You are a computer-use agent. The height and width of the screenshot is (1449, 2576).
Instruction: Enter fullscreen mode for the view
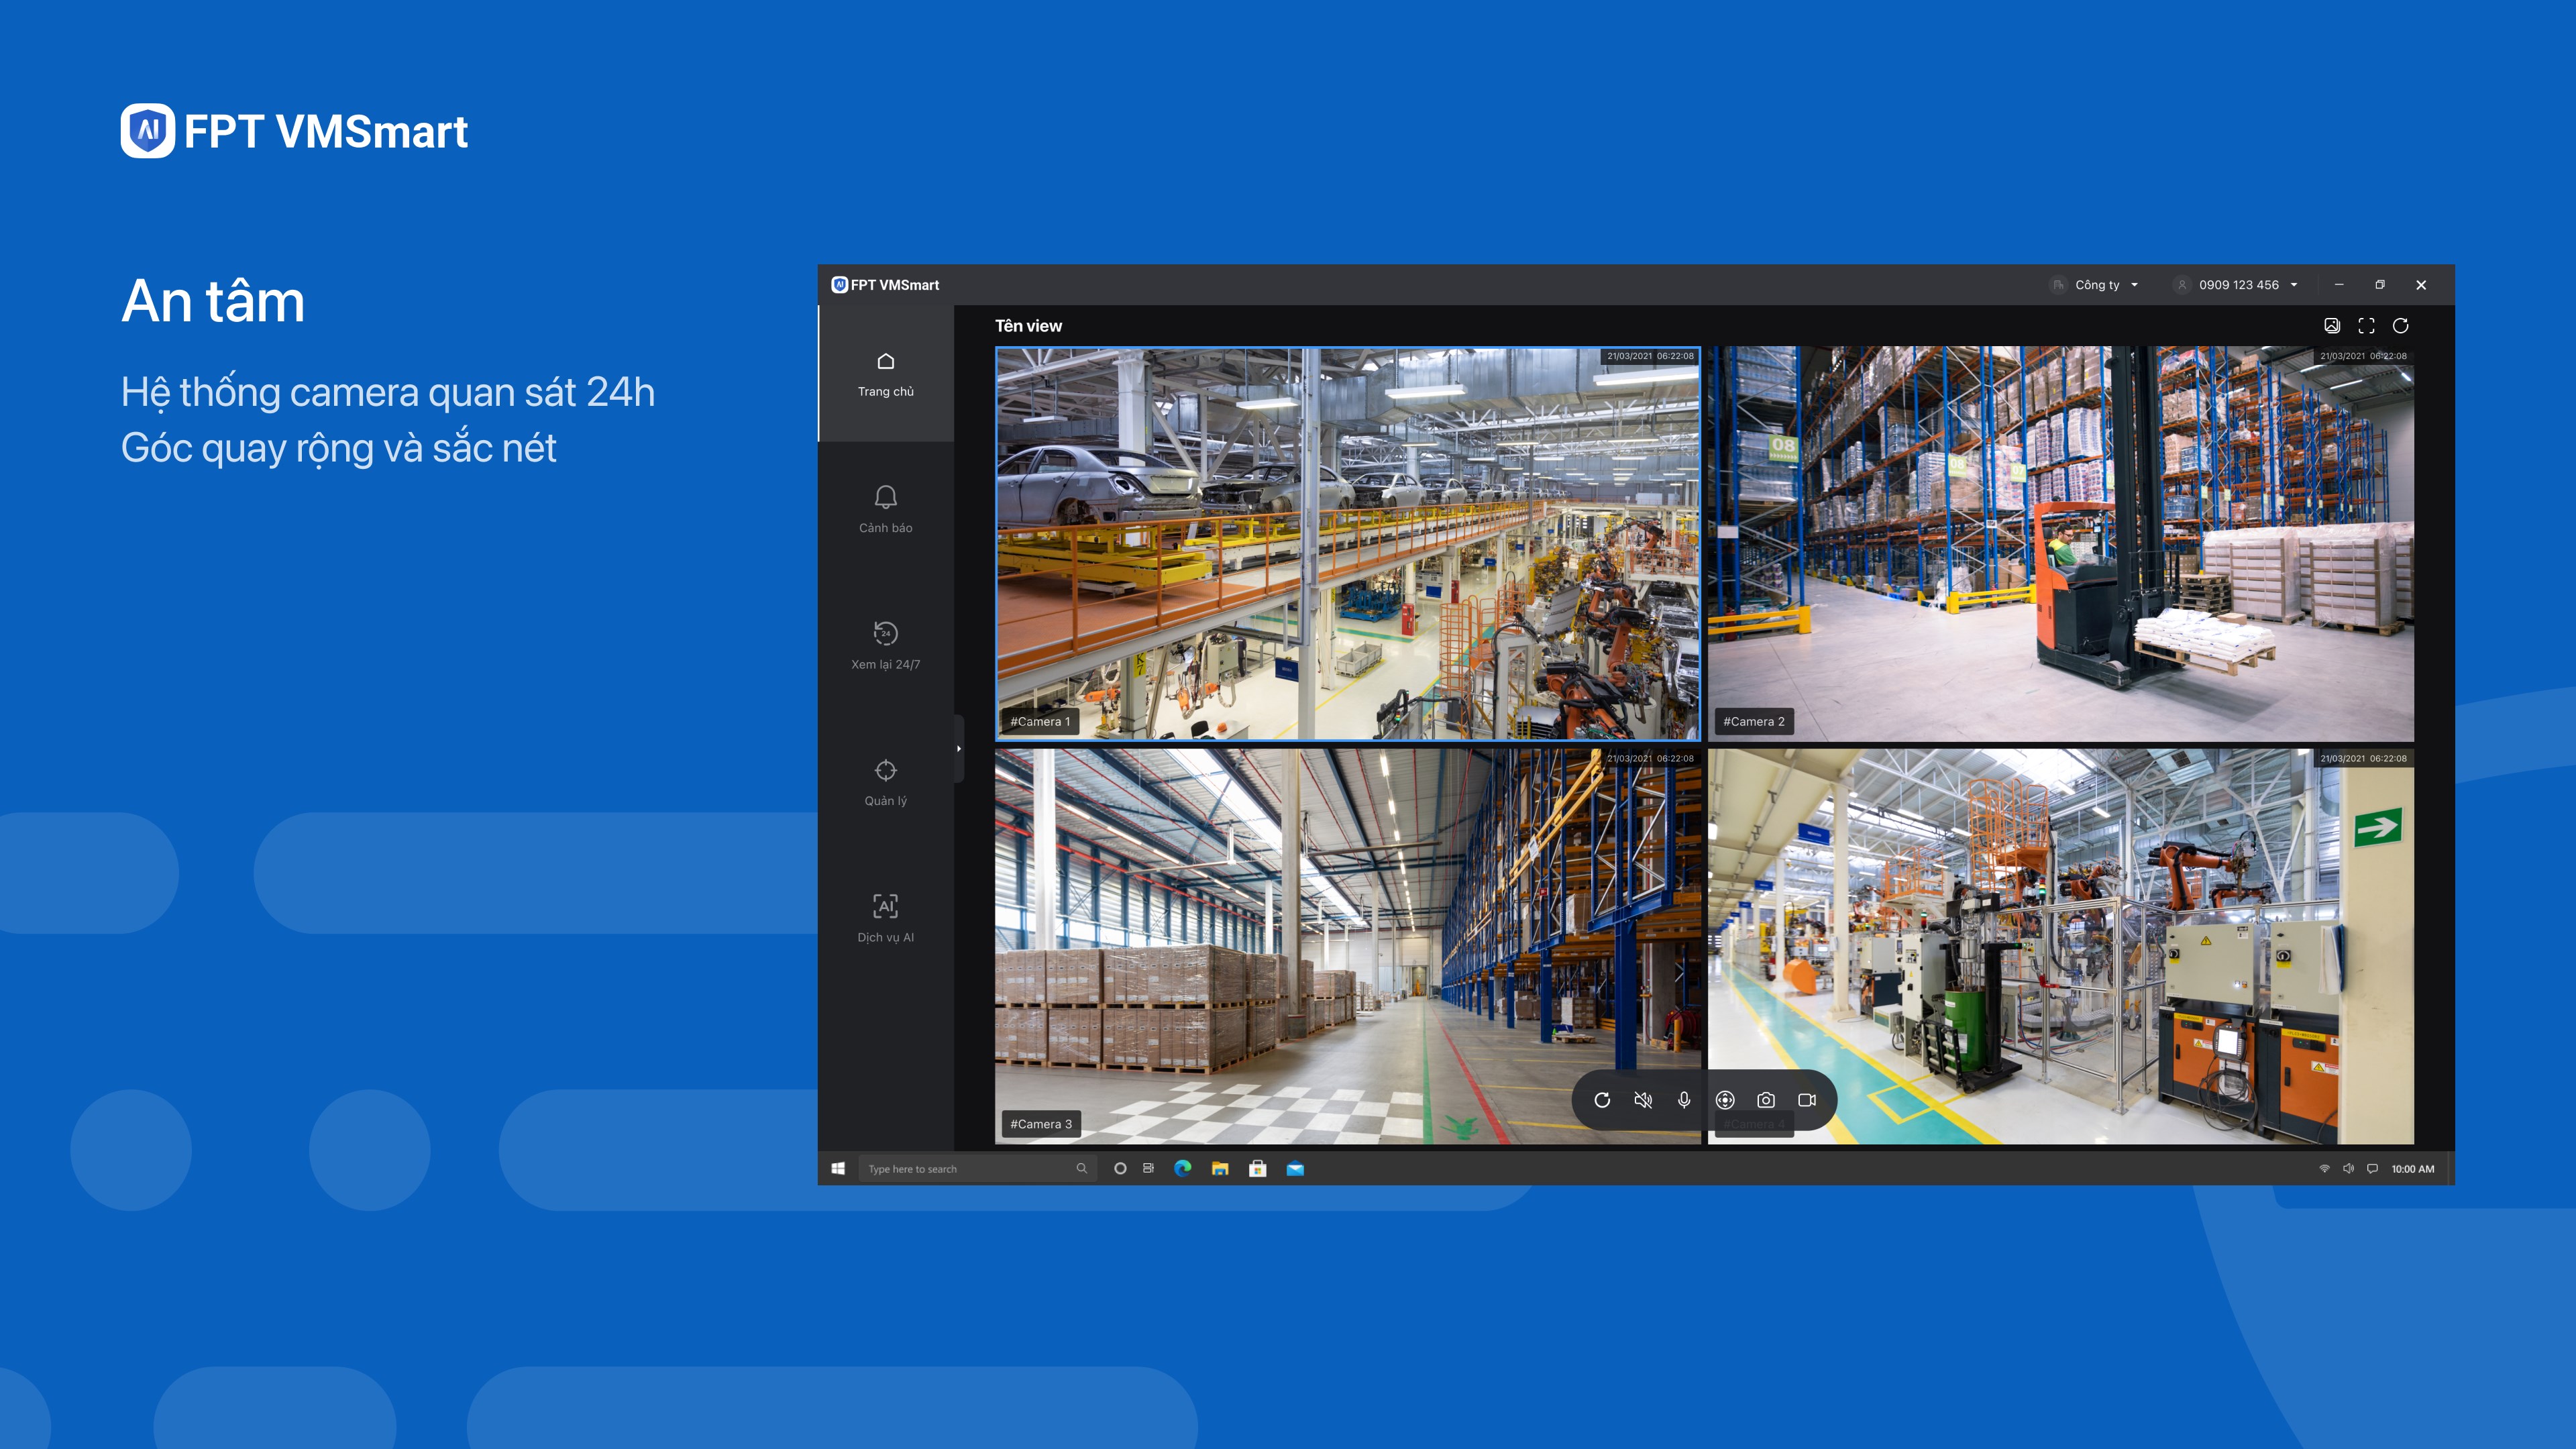click(x=2366, y=326)
